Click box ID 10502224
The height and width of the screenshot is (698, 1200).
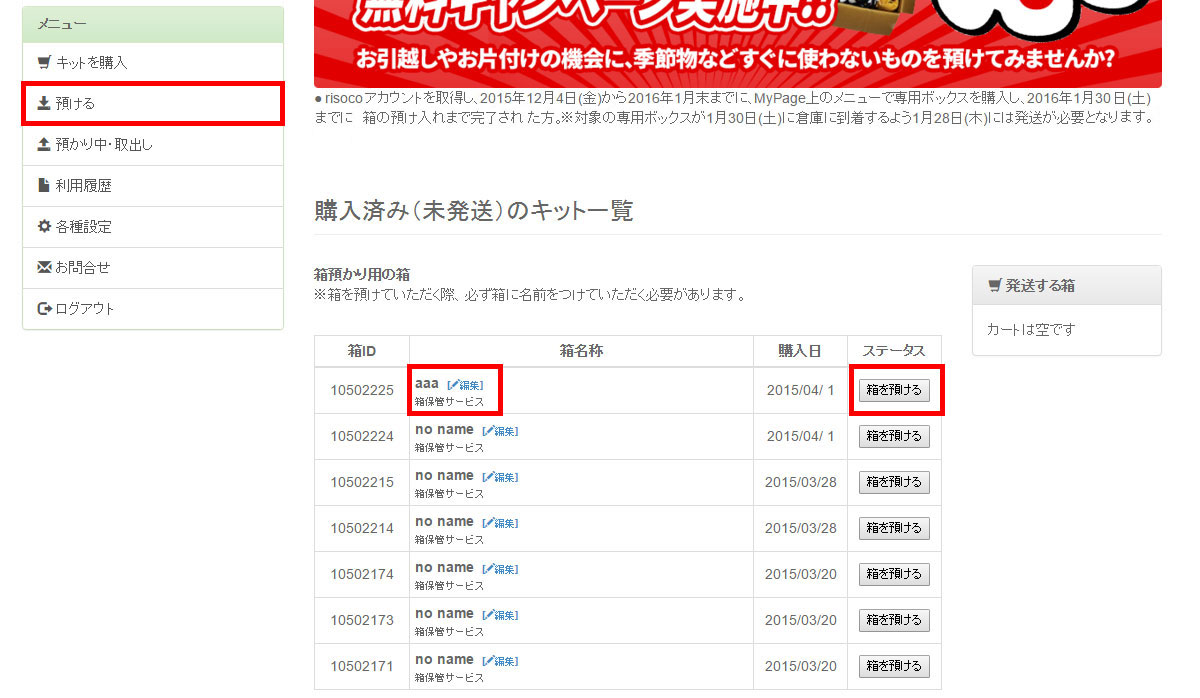[x=362, y=436]
